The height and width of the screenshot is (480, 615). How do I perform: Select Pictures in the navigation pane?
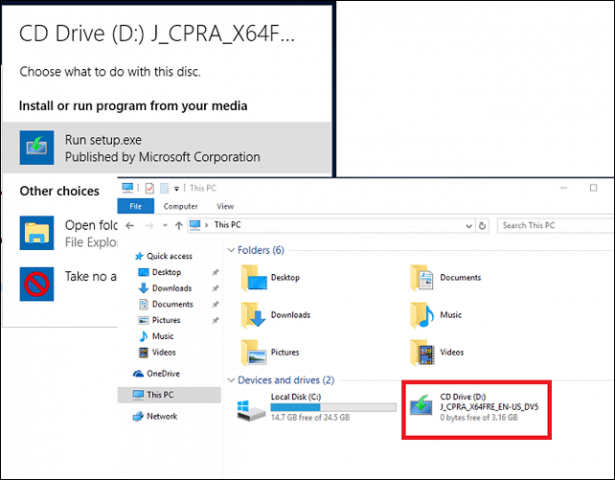[160, 320]
